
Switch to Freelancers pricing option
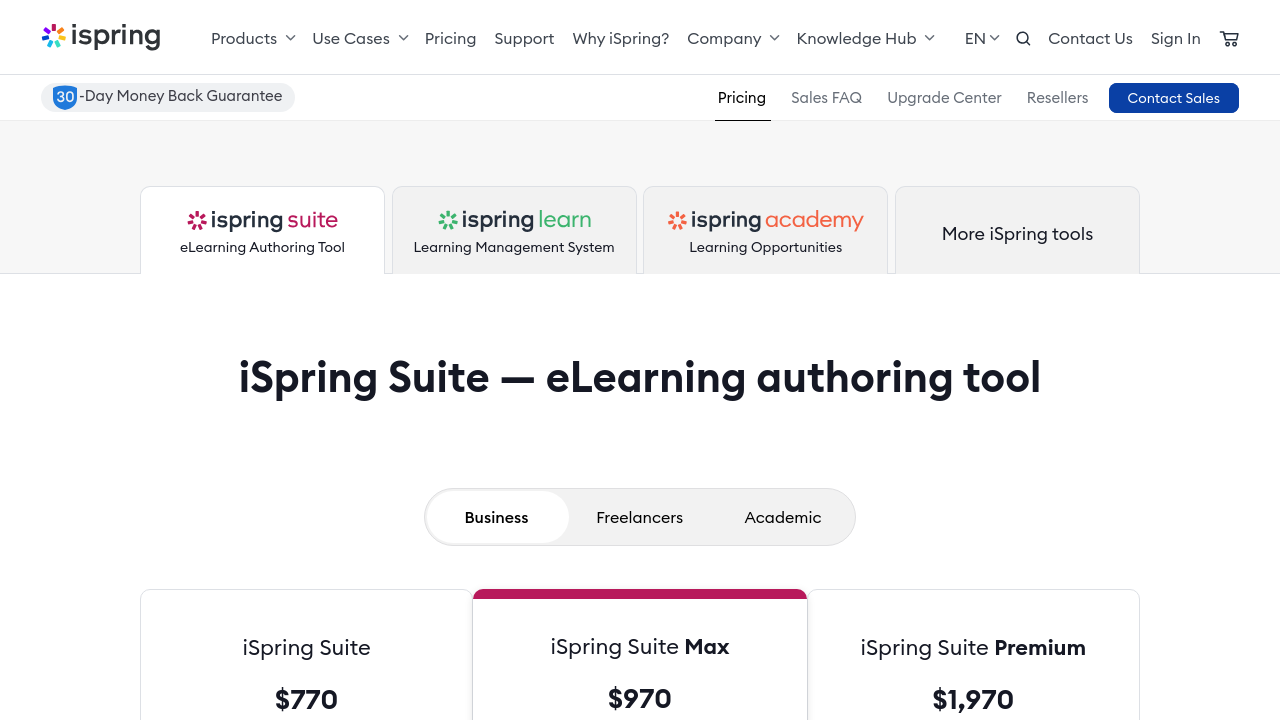pyautogui.click(x=640, y=517)
